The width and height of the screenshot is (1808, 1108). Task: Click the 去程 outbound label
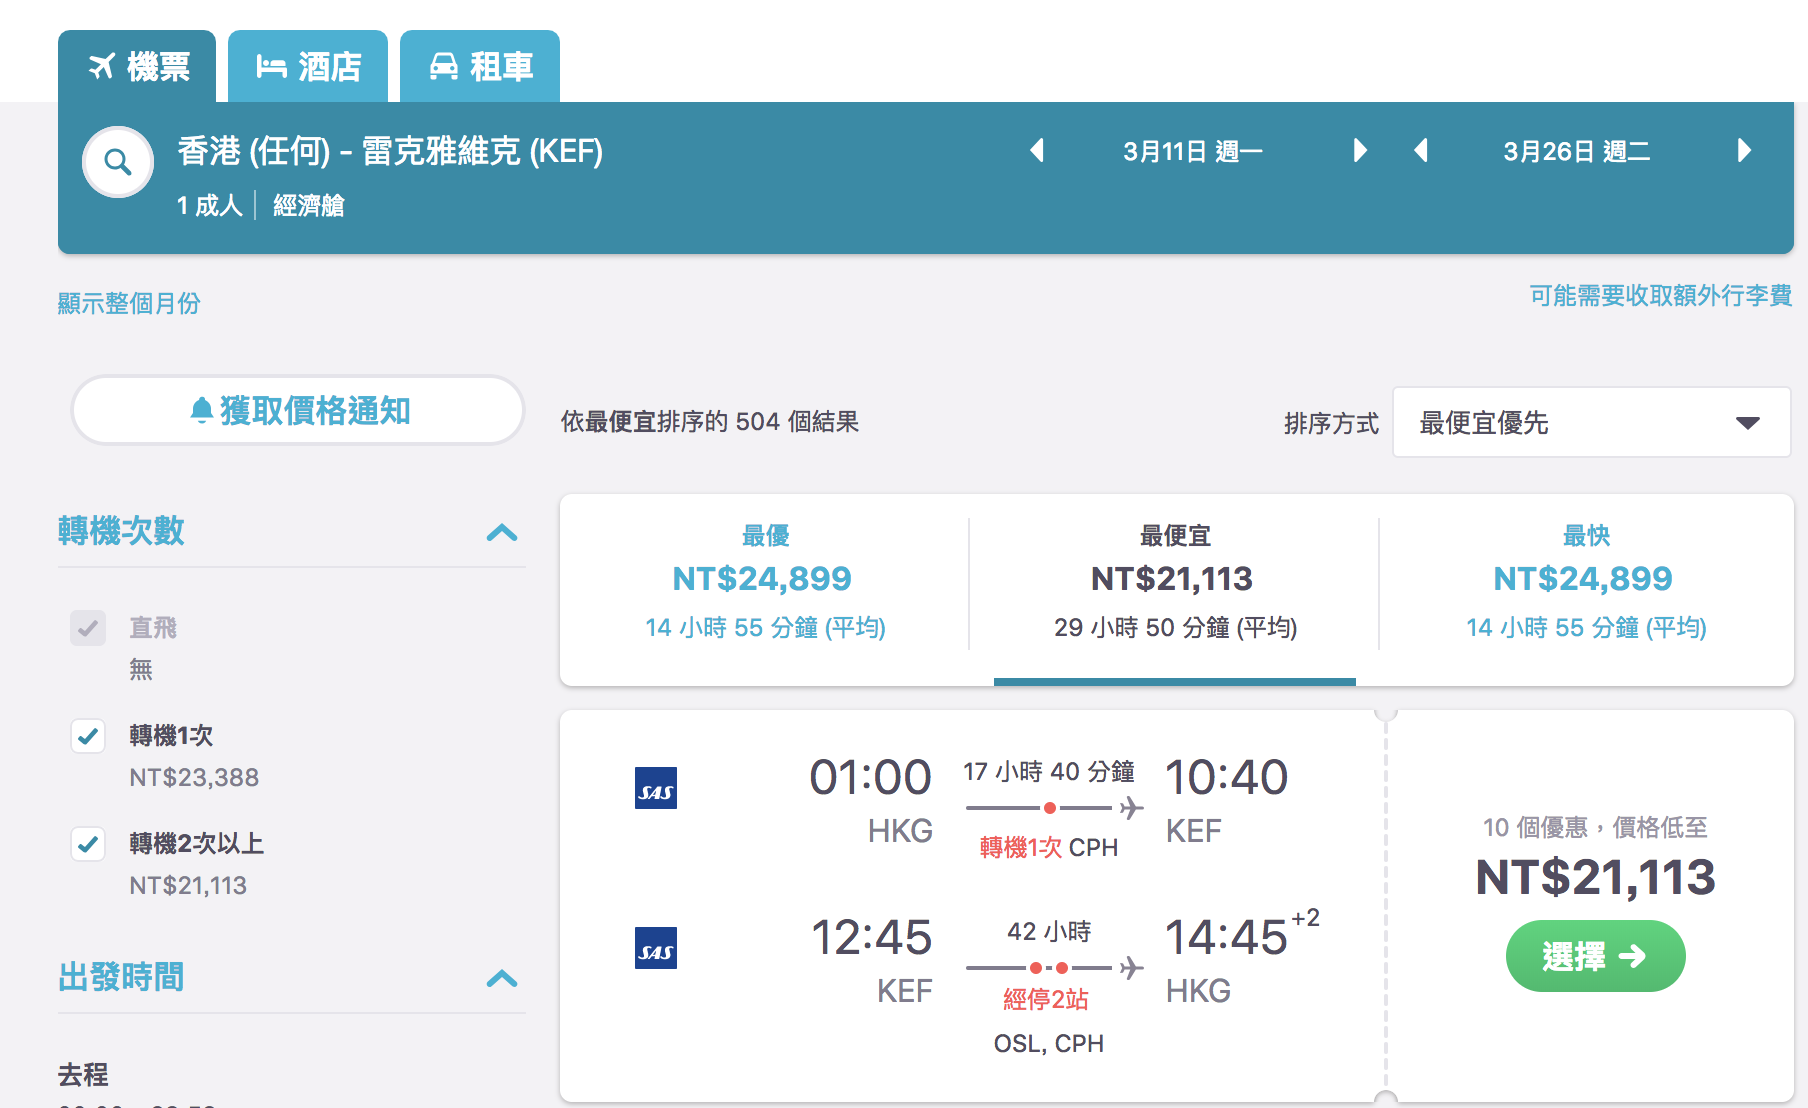[x=83, y=1075]
